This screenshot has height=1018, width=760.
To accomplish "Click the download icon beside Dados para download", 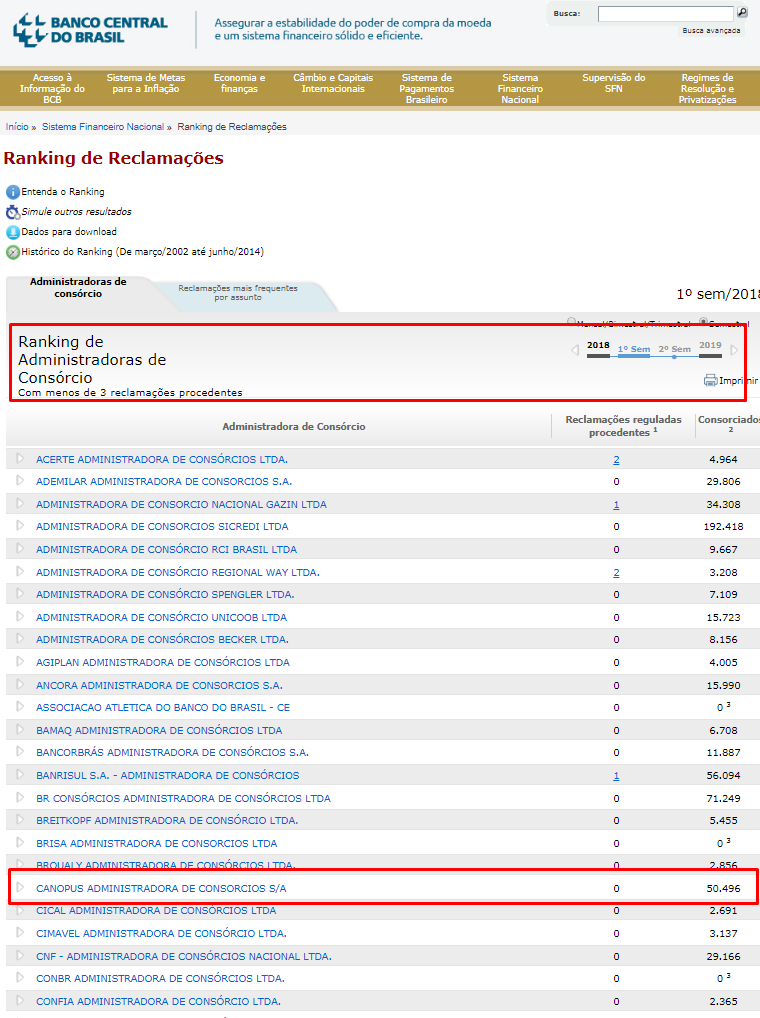I will point(12,232).
